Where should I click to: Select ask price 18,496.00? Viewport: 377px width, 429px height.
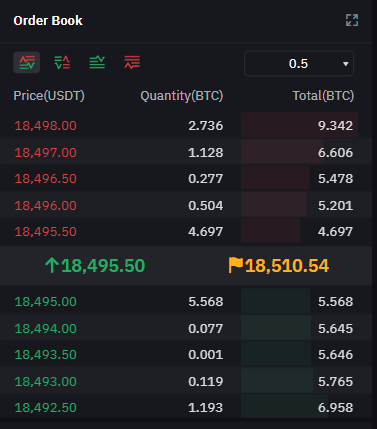coord(46,205)
